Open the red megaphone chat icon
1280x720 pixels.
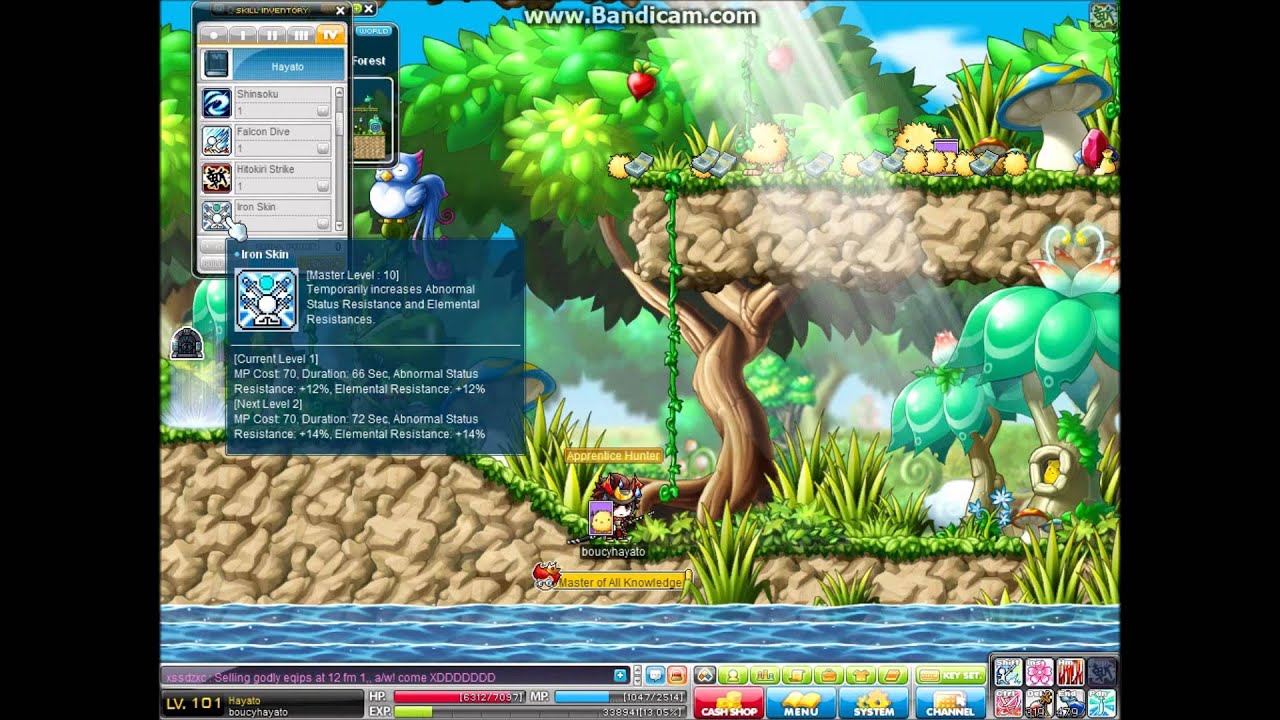coord(677,675)
